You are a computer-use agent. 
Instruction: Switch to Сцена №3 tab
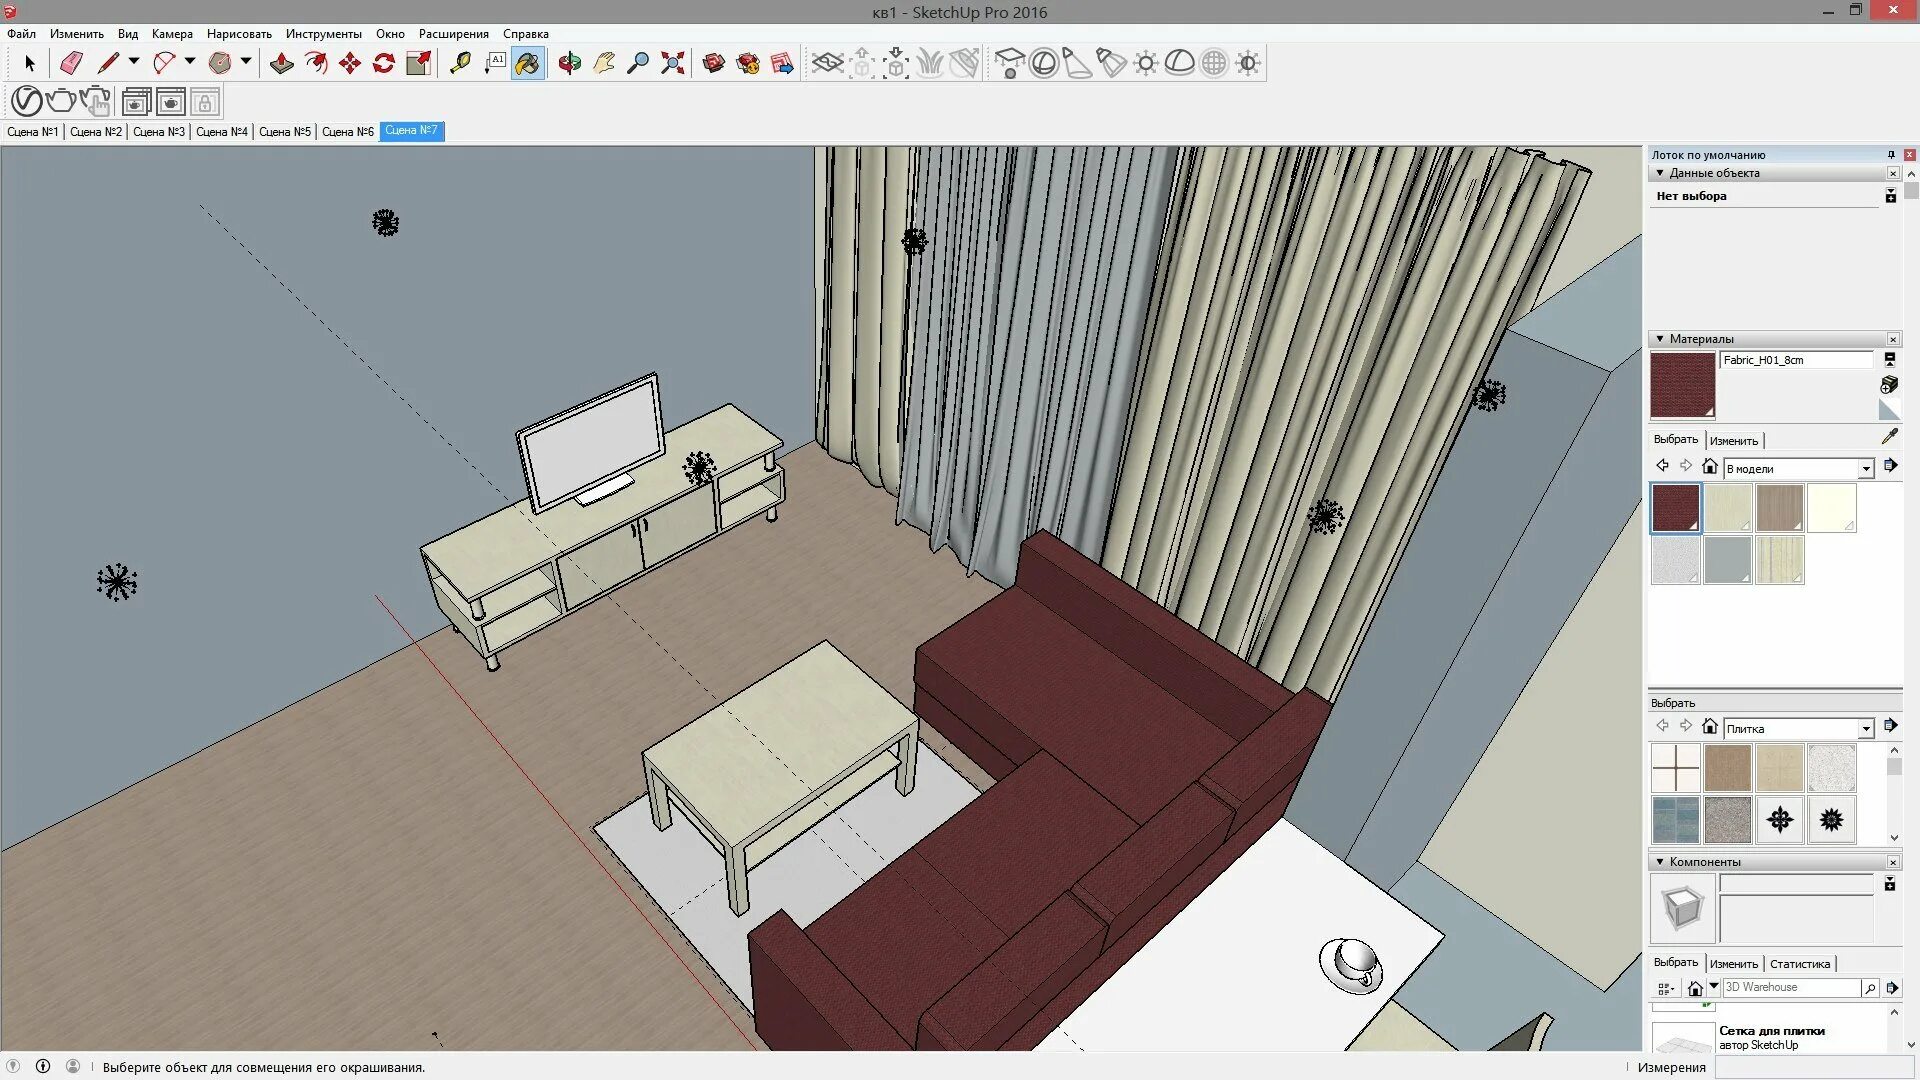159,132
